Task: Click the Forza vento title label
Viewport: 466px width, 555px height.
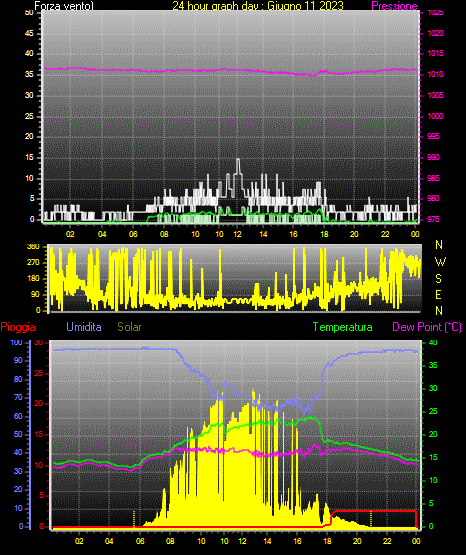Action: pos(64,6)
